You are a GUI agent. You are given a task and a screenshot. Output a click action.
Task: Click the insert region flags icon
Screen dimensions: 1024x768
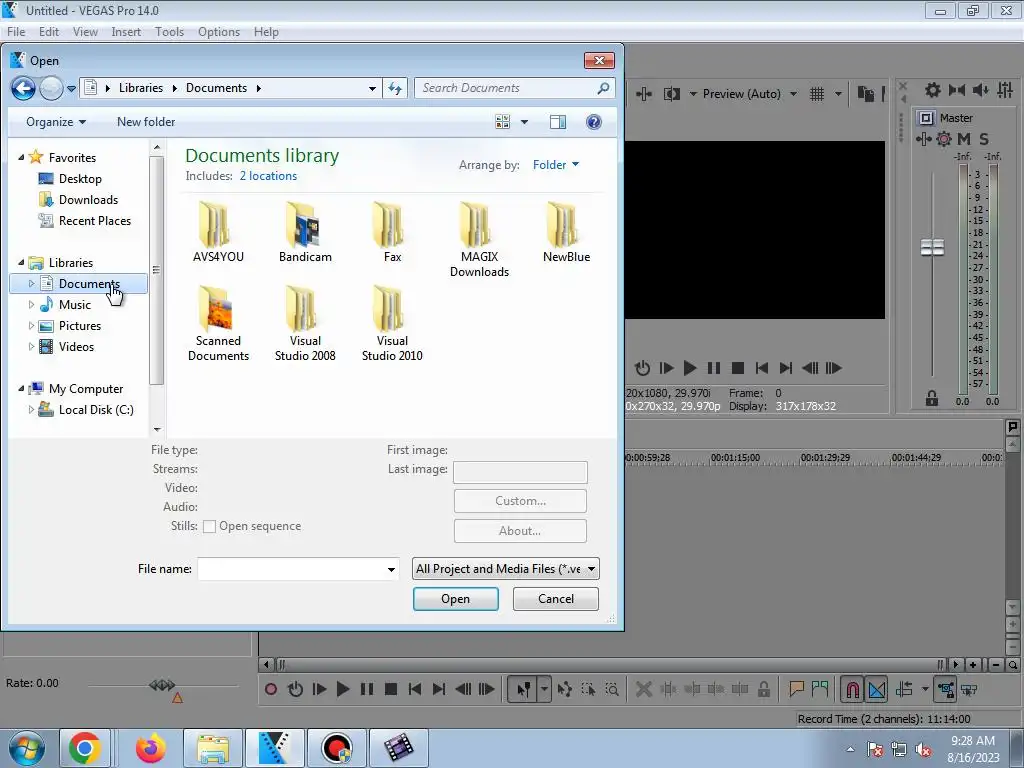pos(820,689)
